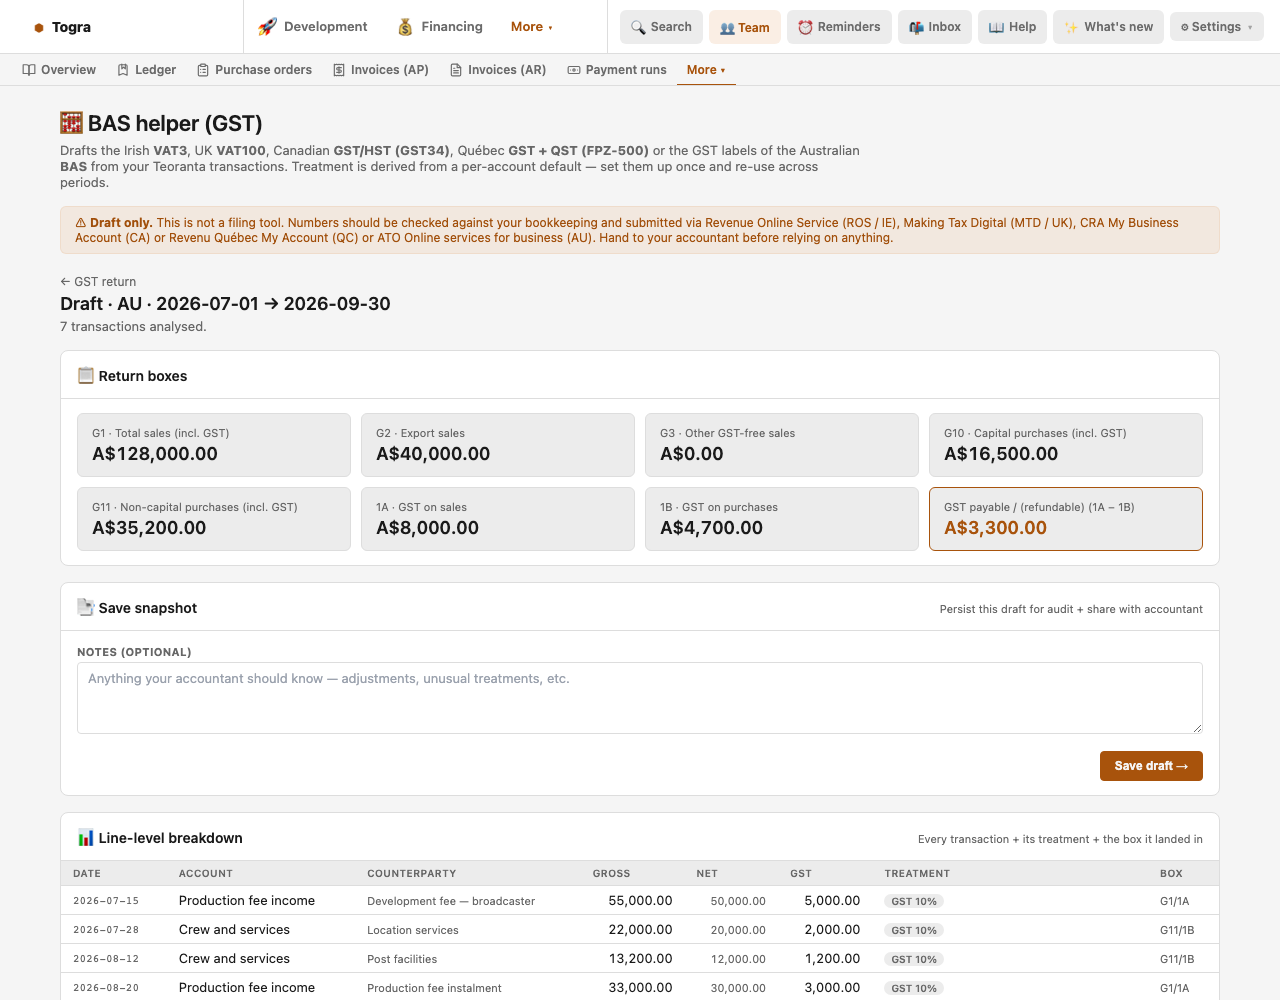
Task: Click the Purchase orders clipboard icon
Action: [x=203, y=70]
